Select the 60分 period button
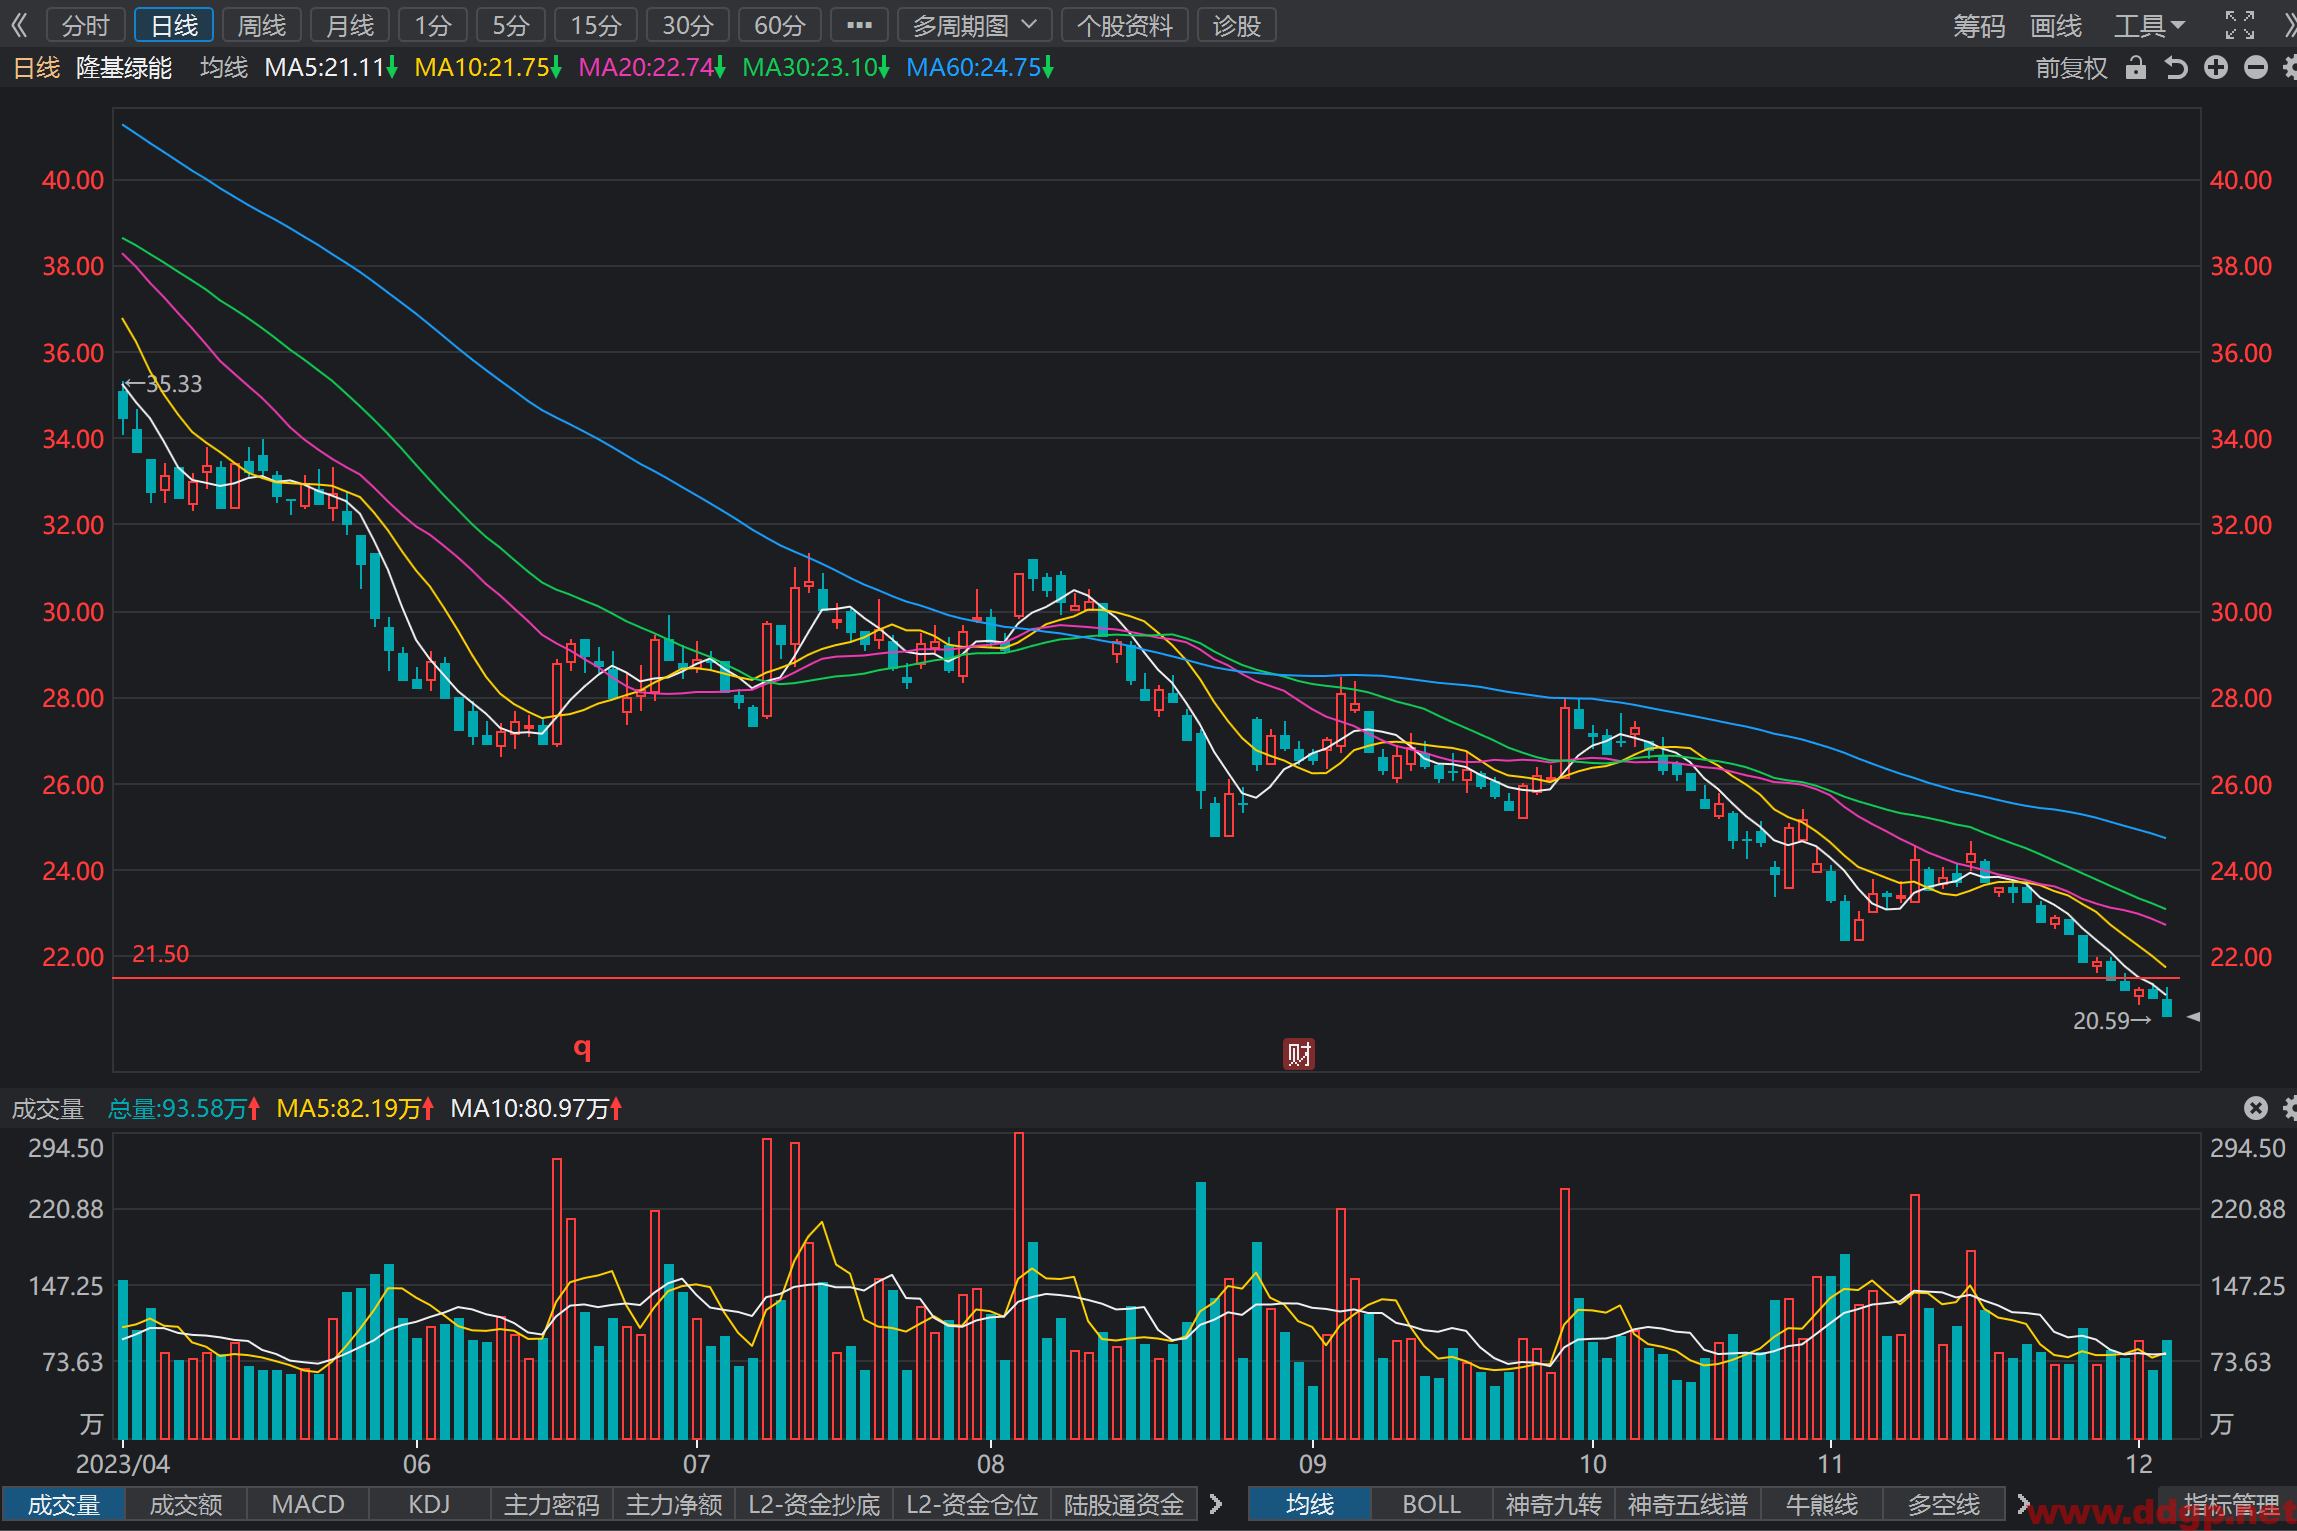Screen dimensions: 2297x1531 point(779,25)
